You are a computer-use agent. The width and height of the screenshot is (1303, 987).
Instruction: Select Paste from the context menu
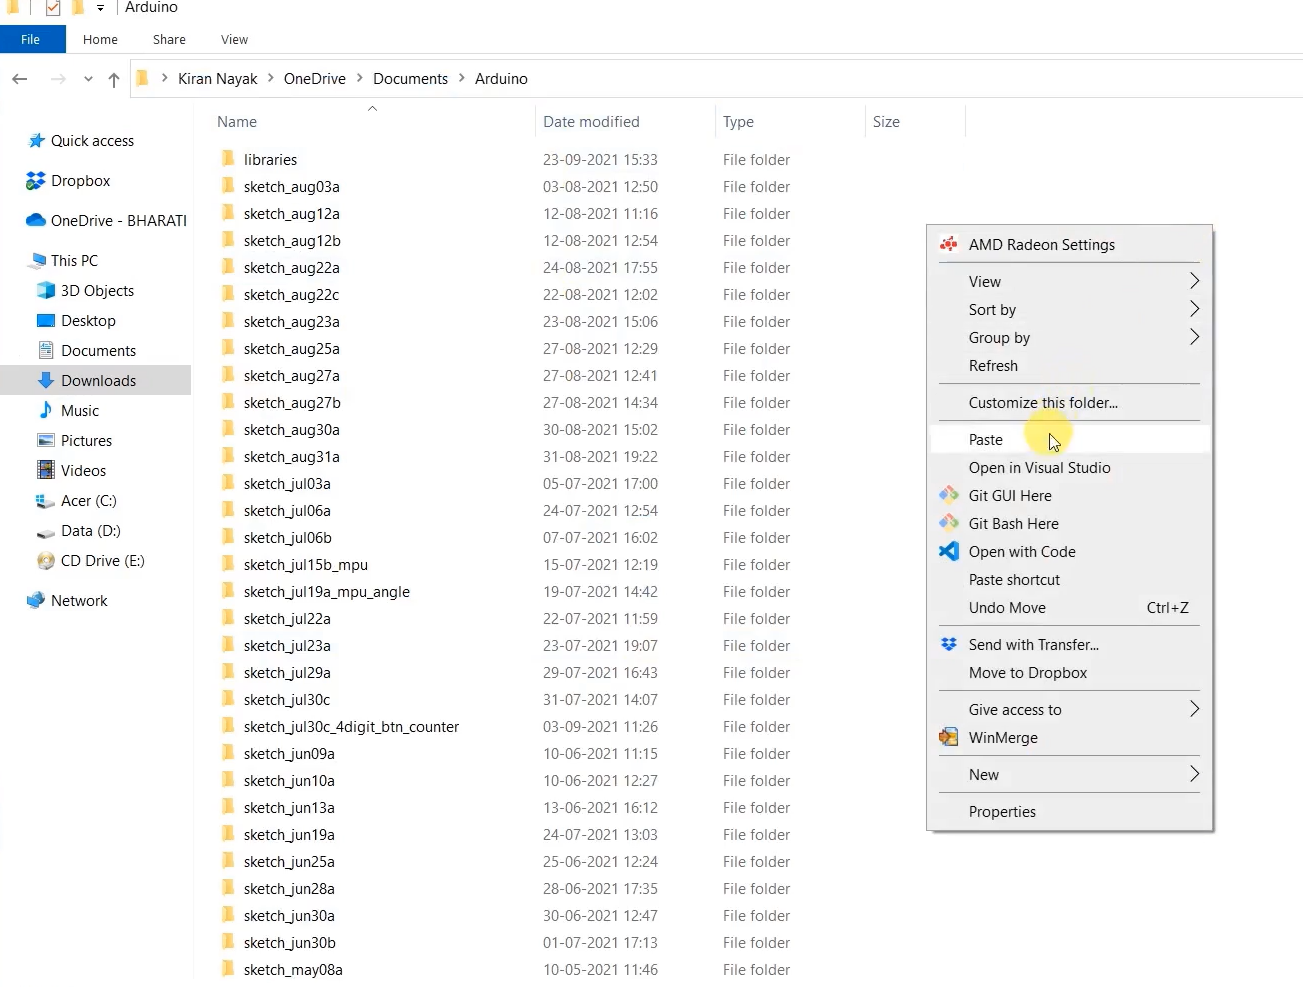(1069, 439)
